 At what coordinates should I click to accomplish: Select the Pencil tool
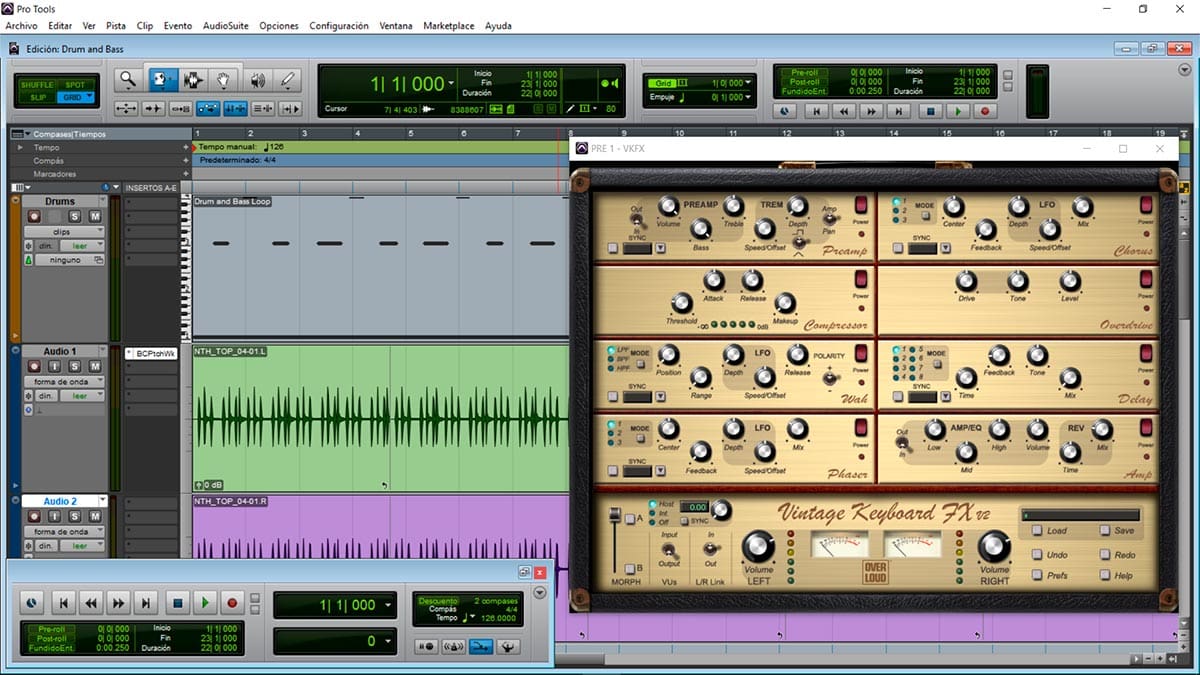[288, 80]
